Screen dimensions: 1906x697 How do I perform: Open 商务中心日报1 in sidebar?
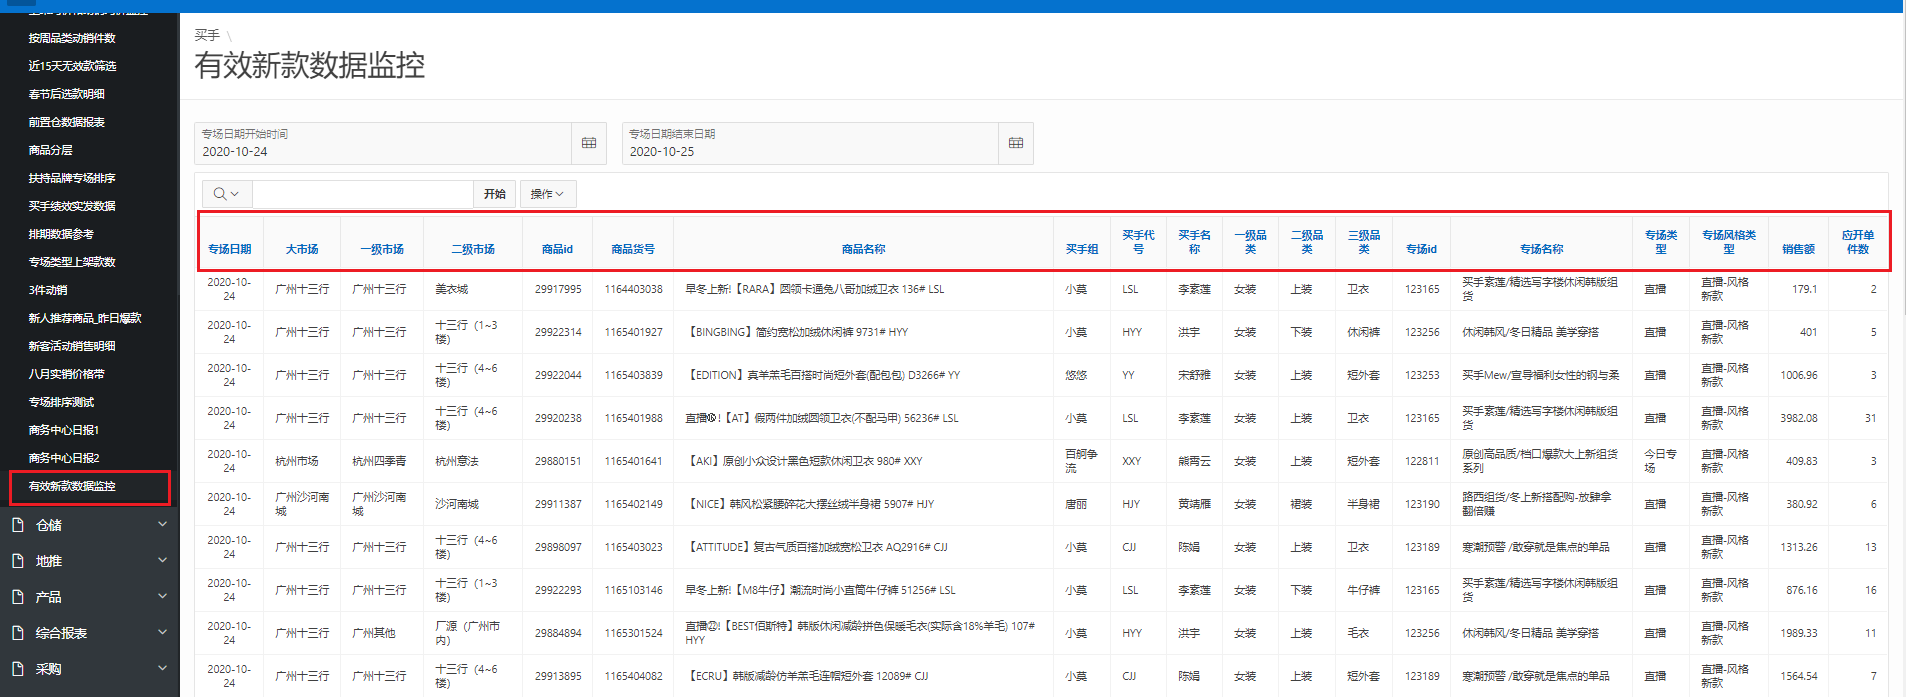point(64,430)
